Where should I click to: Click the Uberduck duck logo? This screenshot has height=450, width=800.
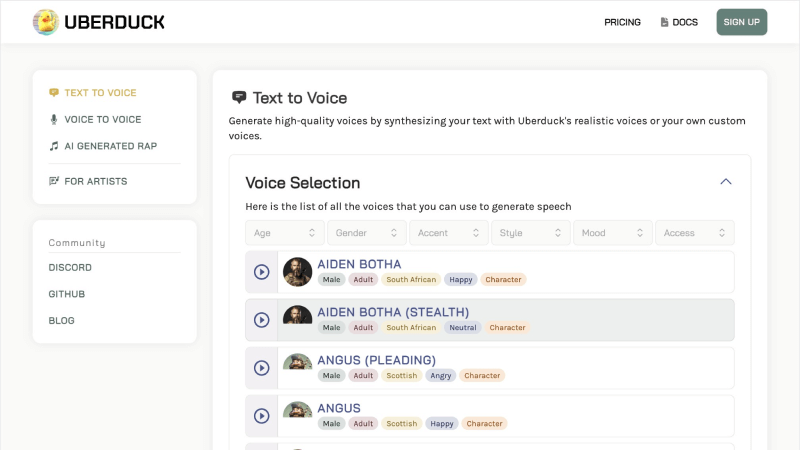pyautogui.click(x=45, y=22)
